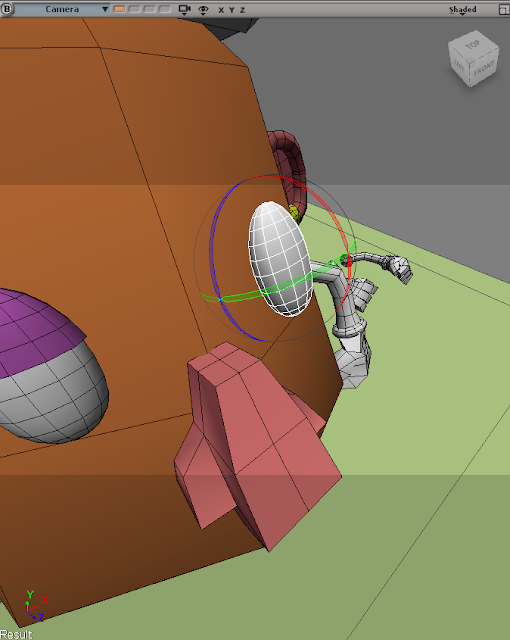The height and width of the screenshot is (640, 510).
Task: Open the Camera view dropdown
Action: click(62, 9)
